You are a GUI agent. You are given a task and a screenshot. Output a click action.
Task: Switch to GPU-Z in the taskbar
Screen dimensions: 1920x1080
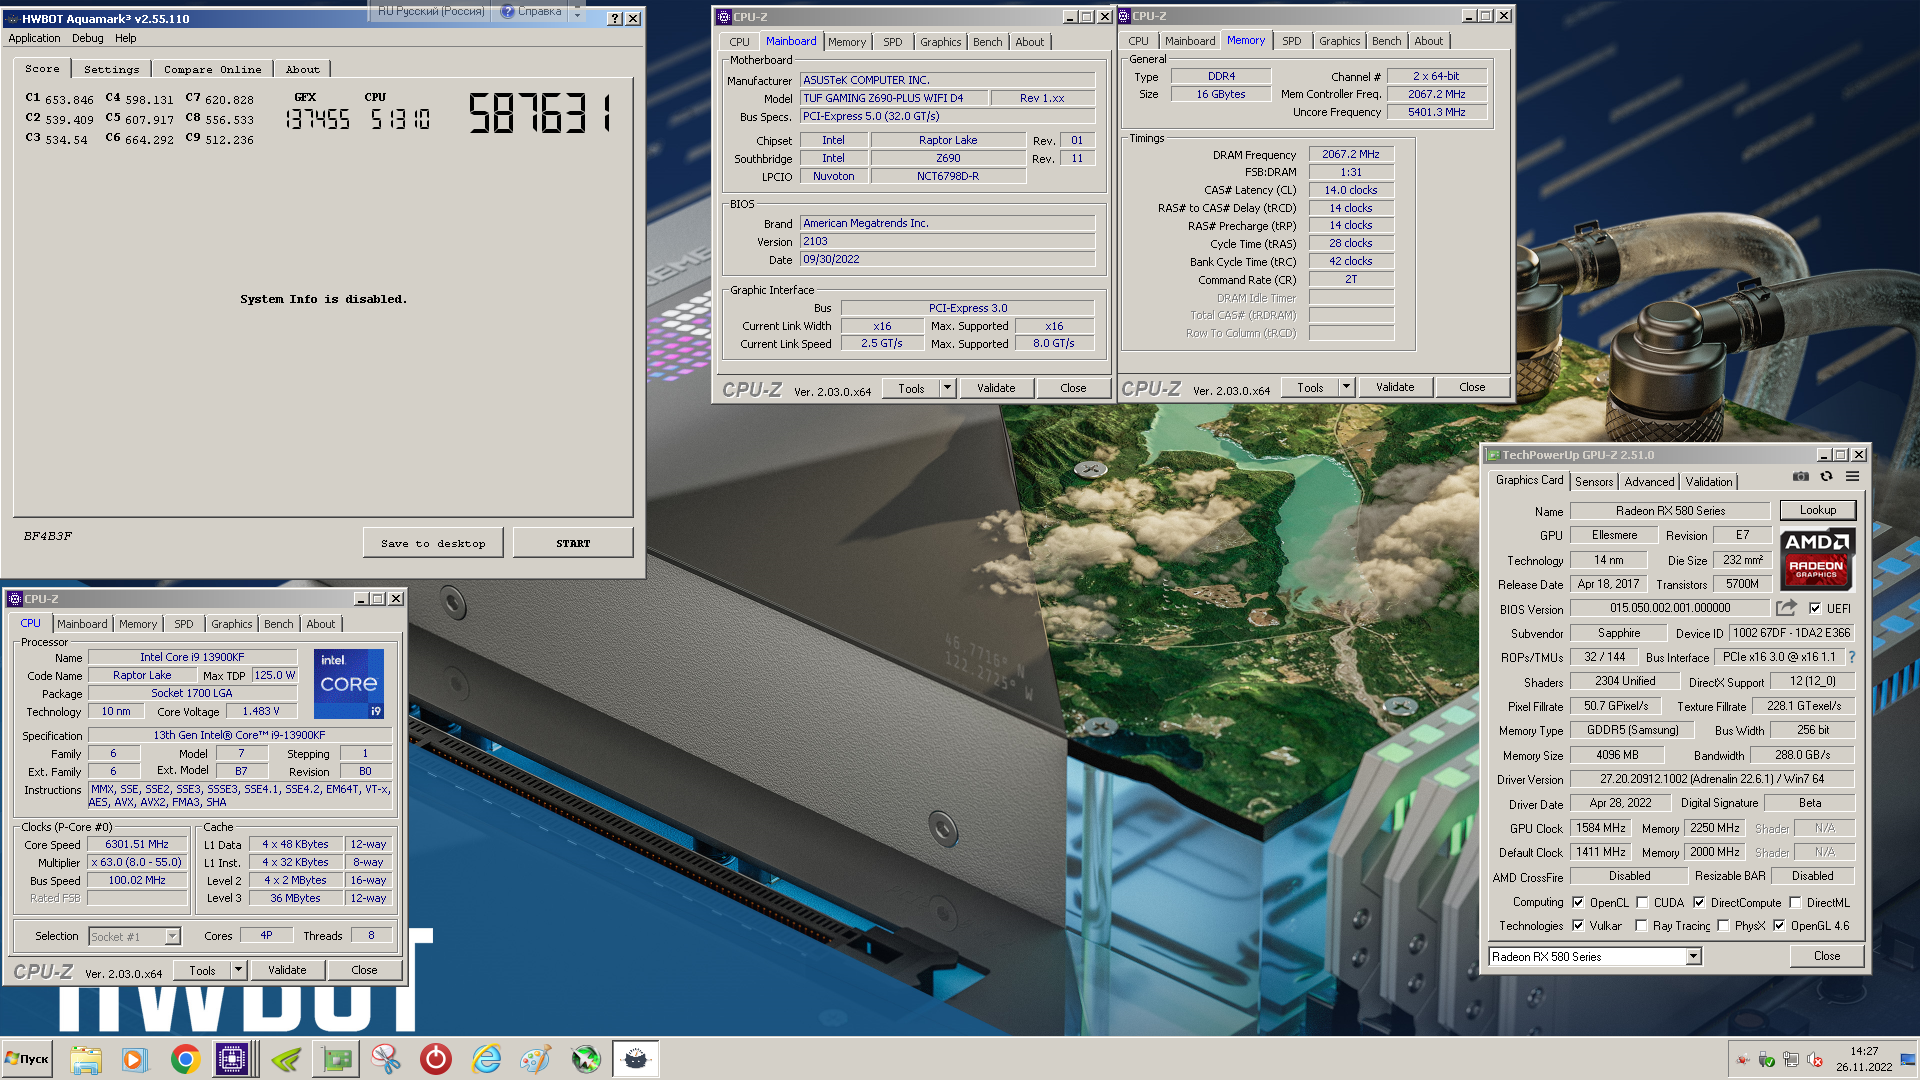point(337,1059)
